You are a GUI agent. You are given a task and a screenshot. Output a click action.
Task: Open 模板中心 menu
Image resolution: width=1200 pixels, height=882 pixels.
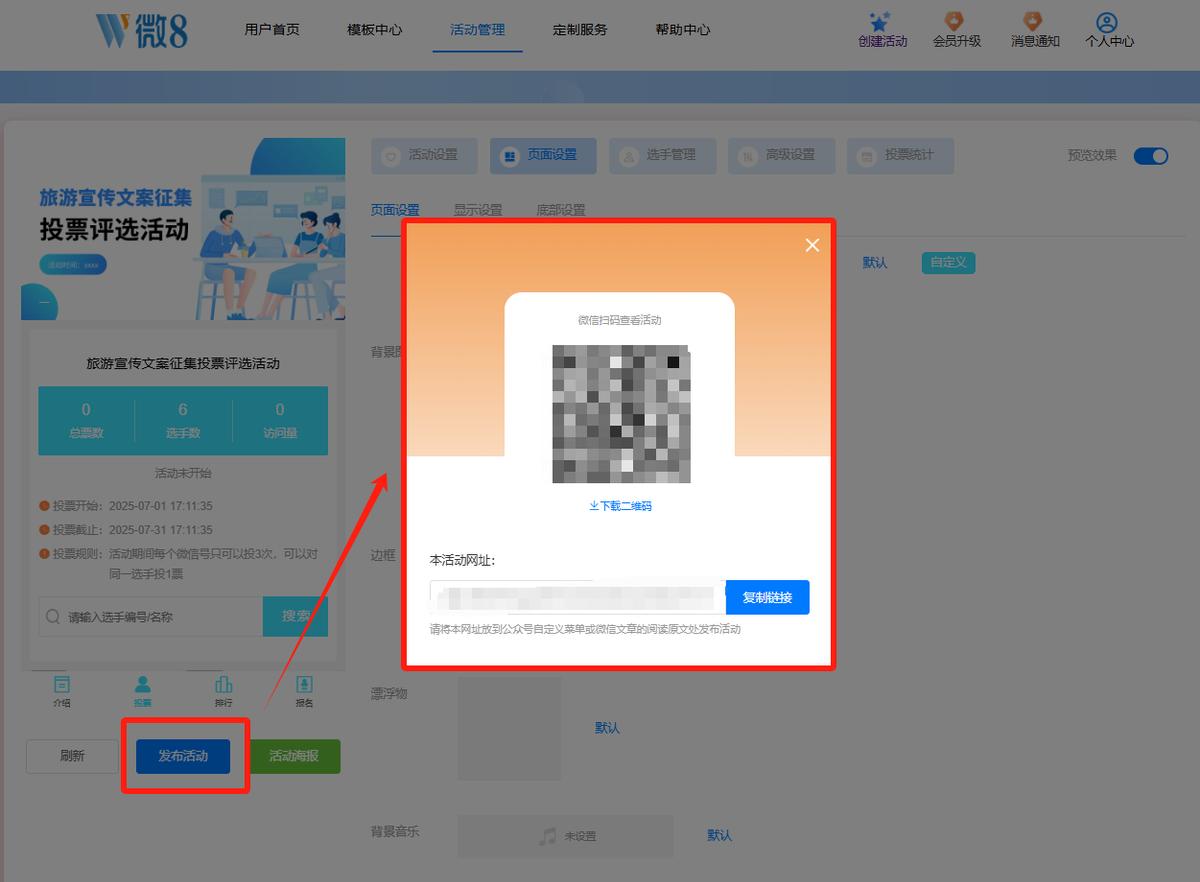pos(374,30)
